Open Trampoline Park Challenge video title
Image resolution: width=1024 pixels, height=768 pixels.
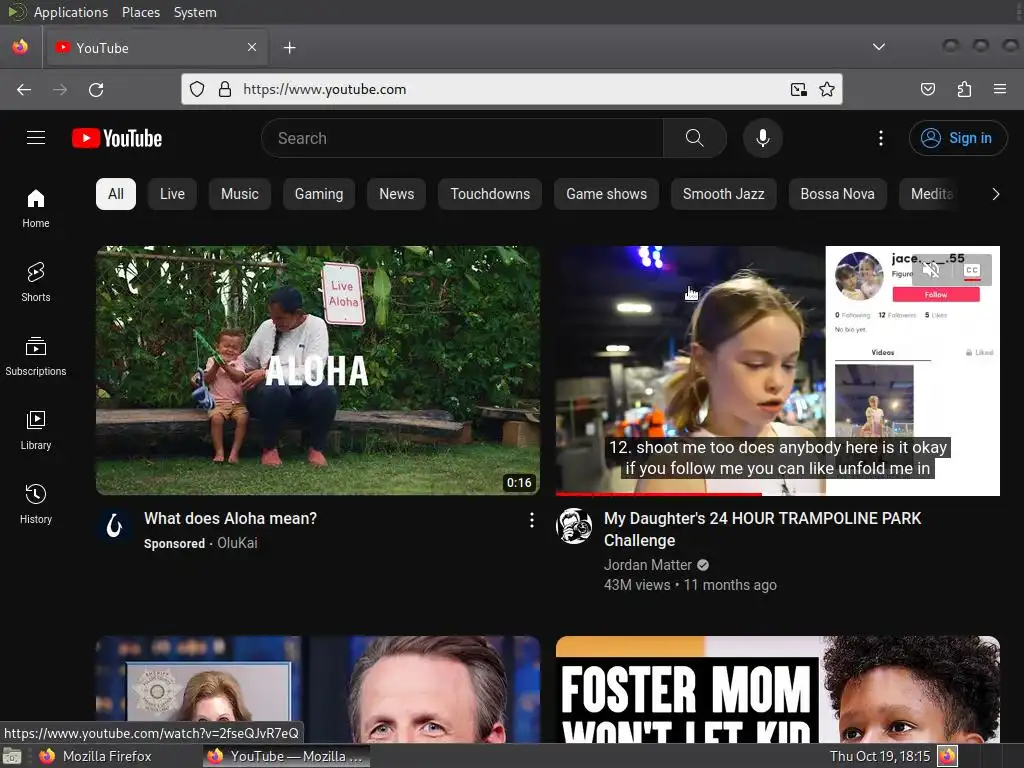pos(762,530)
